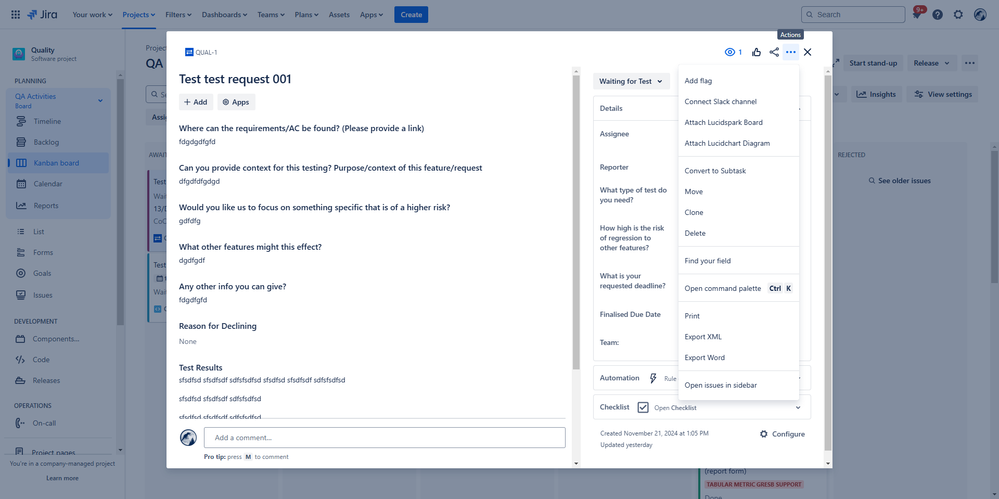
Task: Click the Insights button
Action: click(875, 94)
